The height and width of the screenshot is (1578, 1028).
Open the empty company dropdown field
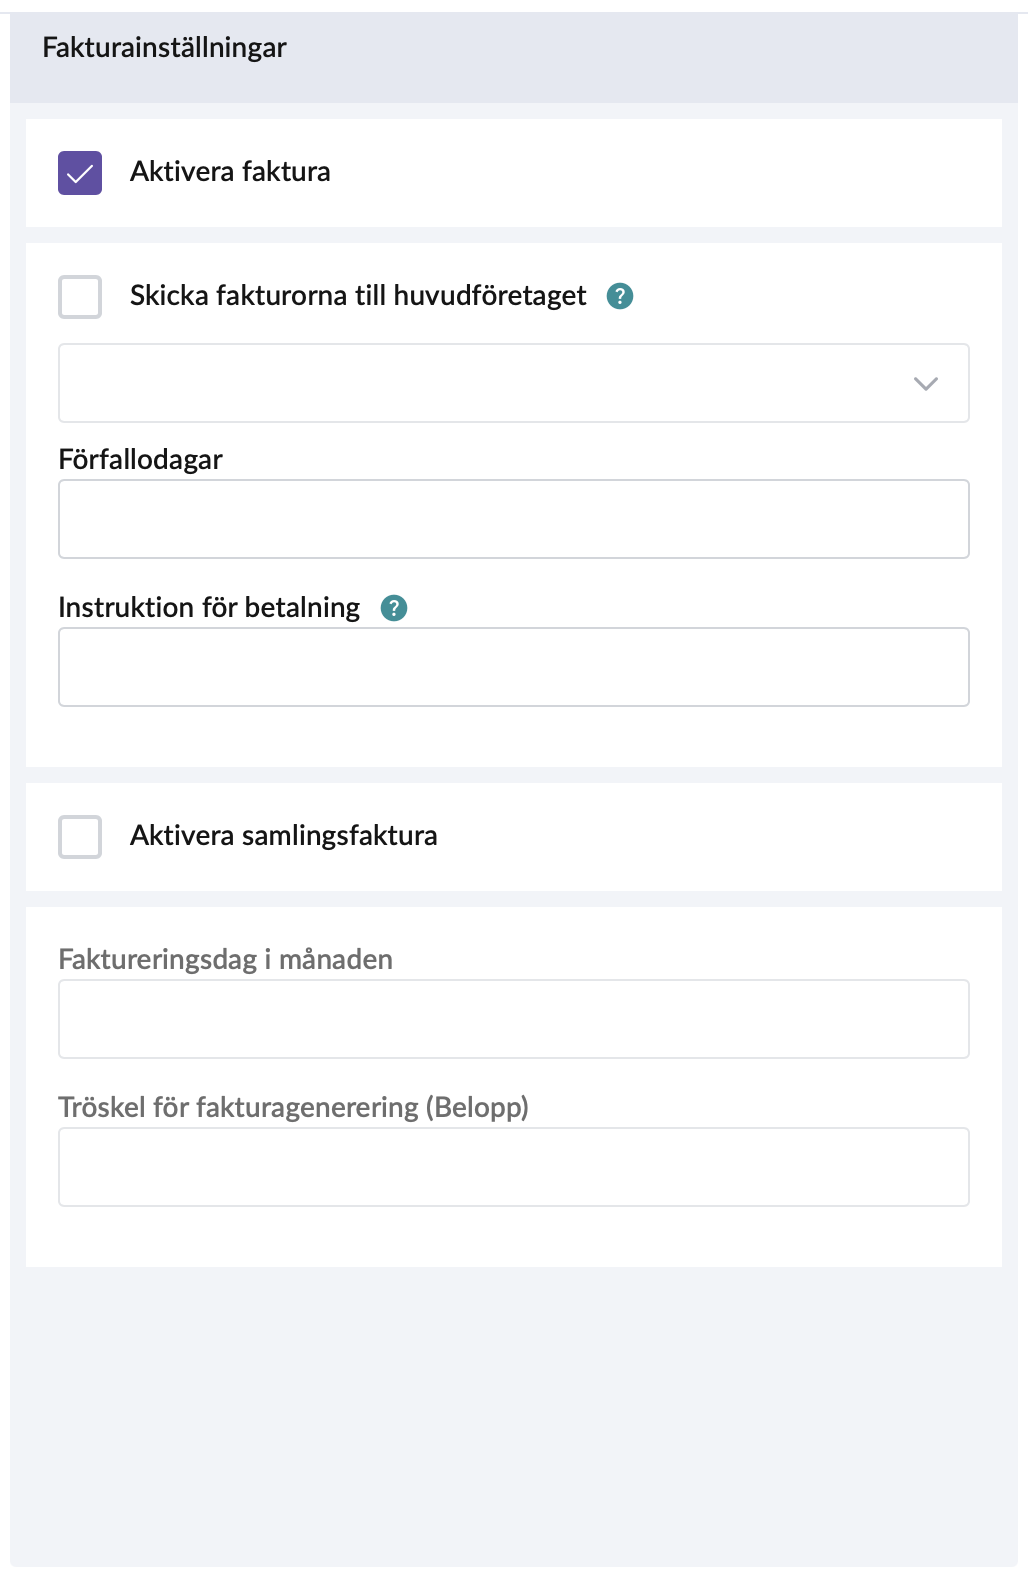pyautogui.click(x=480, y=384)
